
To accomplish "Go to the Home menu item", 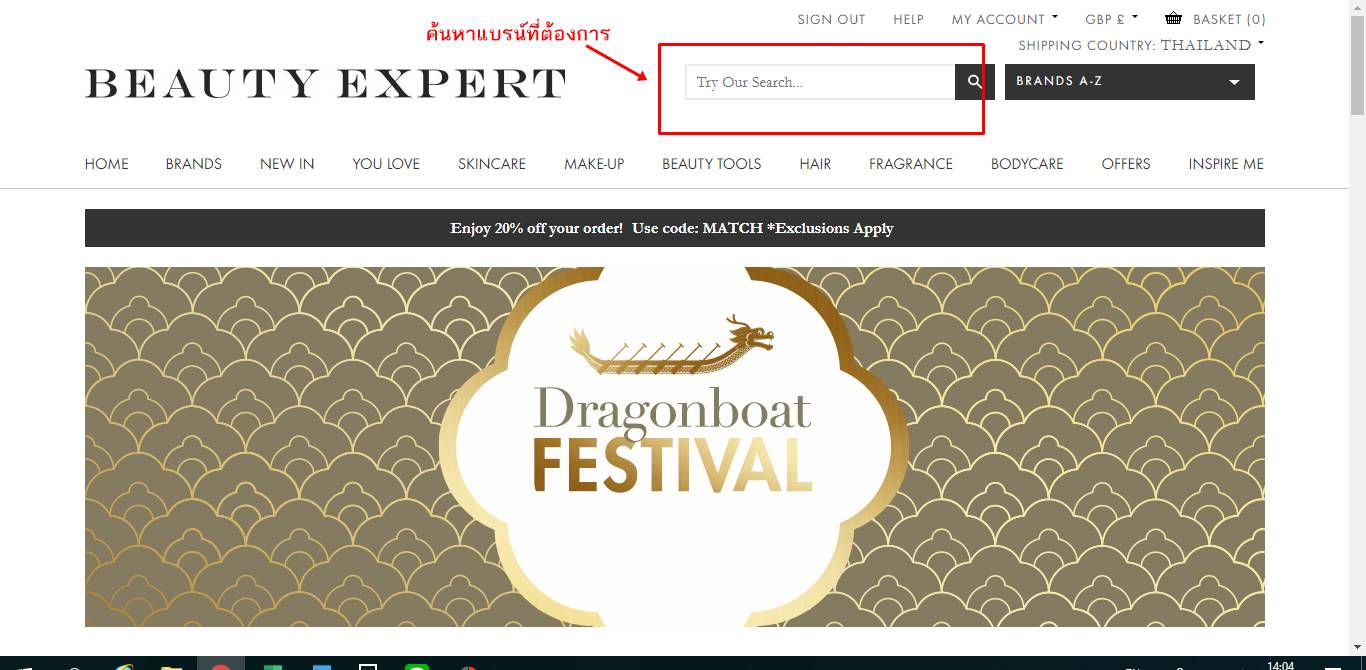I will [x=107, y=164].
